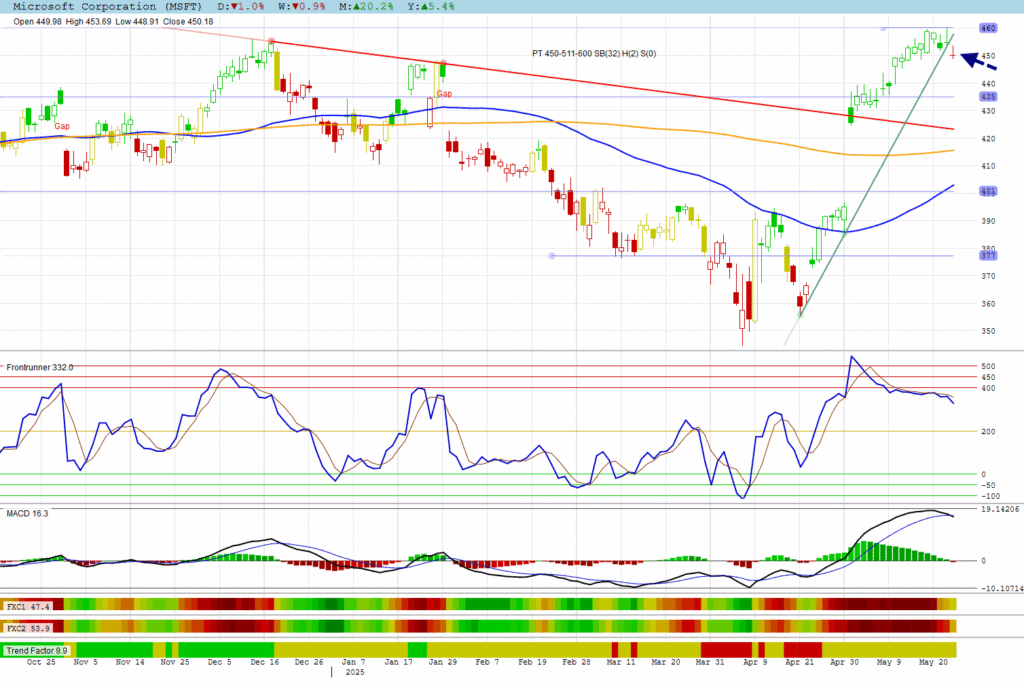Click the red trendline anchor marker at Jan 29 high
The image size is (1024, 689).
[x=443, y=63]
